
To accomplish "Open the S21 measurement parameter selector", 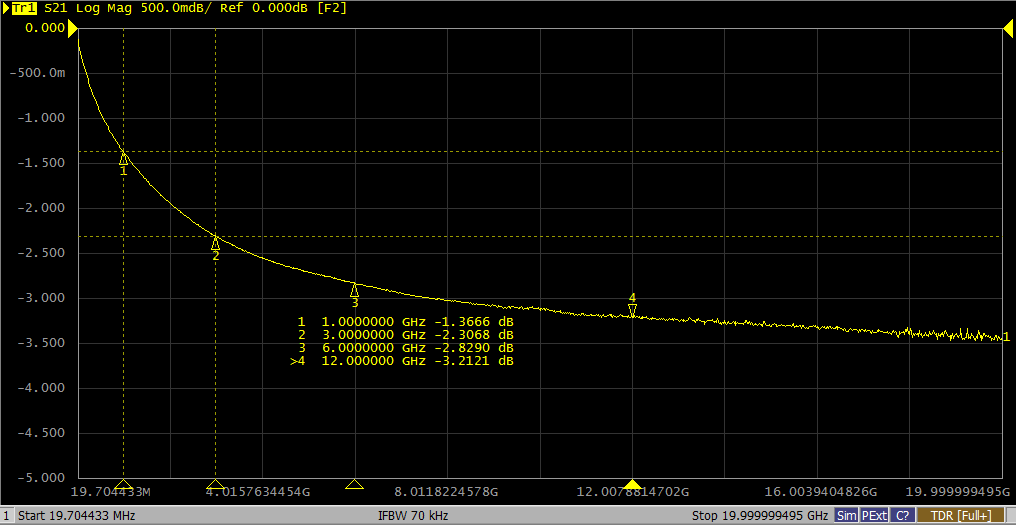I will tap(57, 8).
